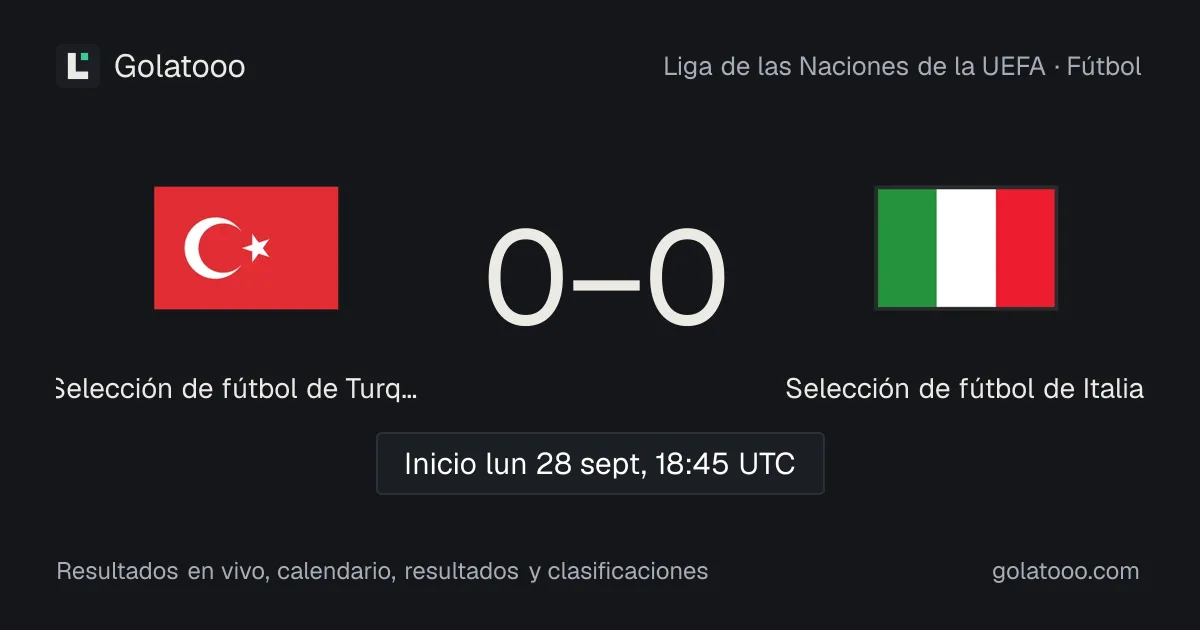The height and width of the screenshot is (630, 1200).
Task: Click the white stripe of Italy's flag
Action: 966,248
